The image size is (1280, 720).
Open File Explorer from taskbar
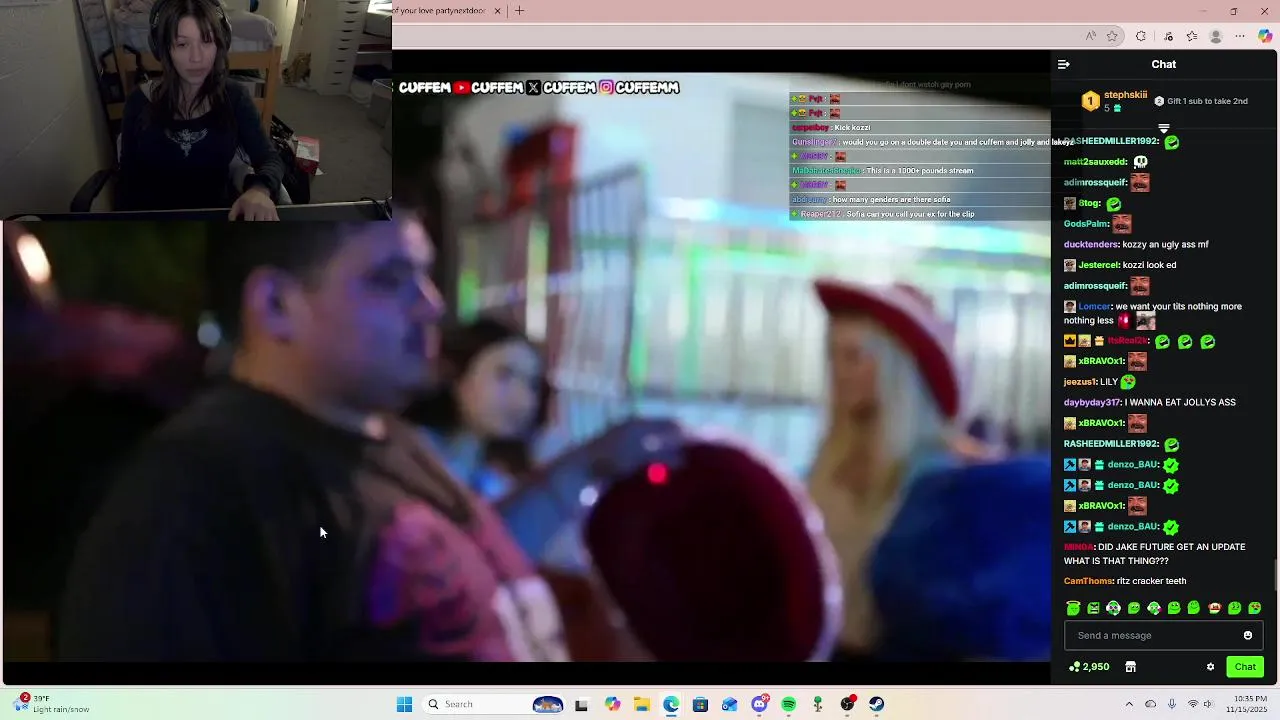click(x=641, y=704)
